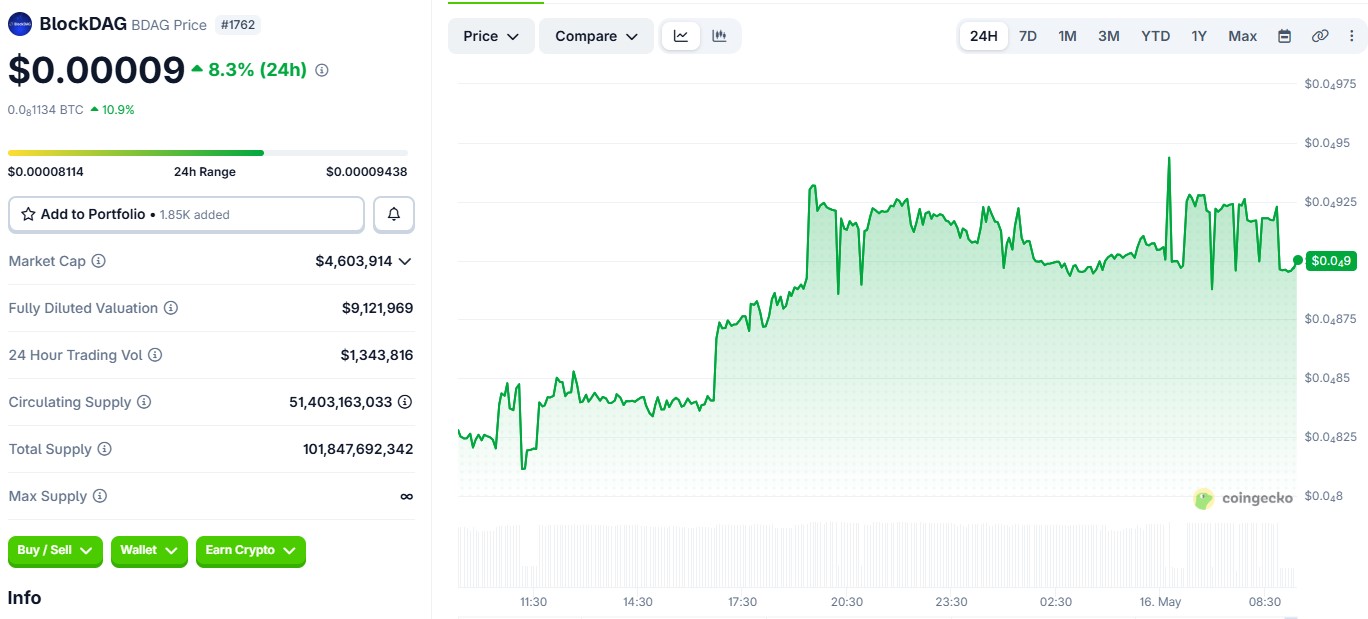The image size is (1368, 619).
Task: Click info icon next to Max Supply
Action: coord(100,496)
